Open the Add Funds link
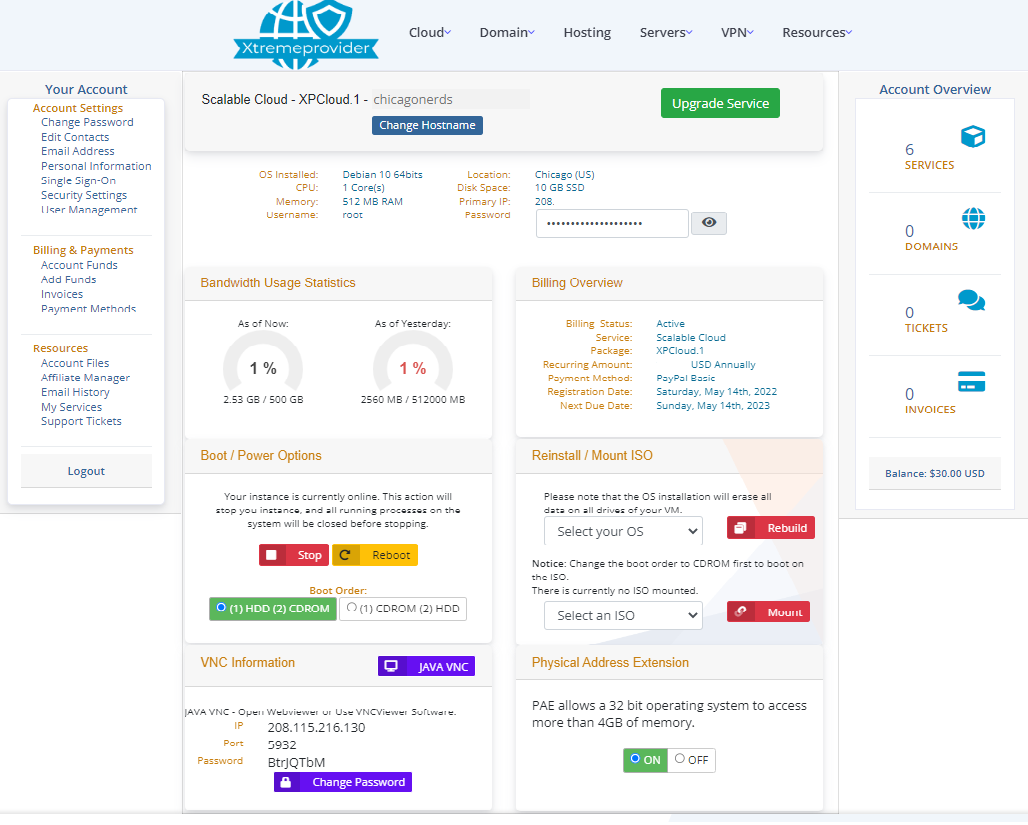Viewport: 1028px width, 825px height. [68, 279]
